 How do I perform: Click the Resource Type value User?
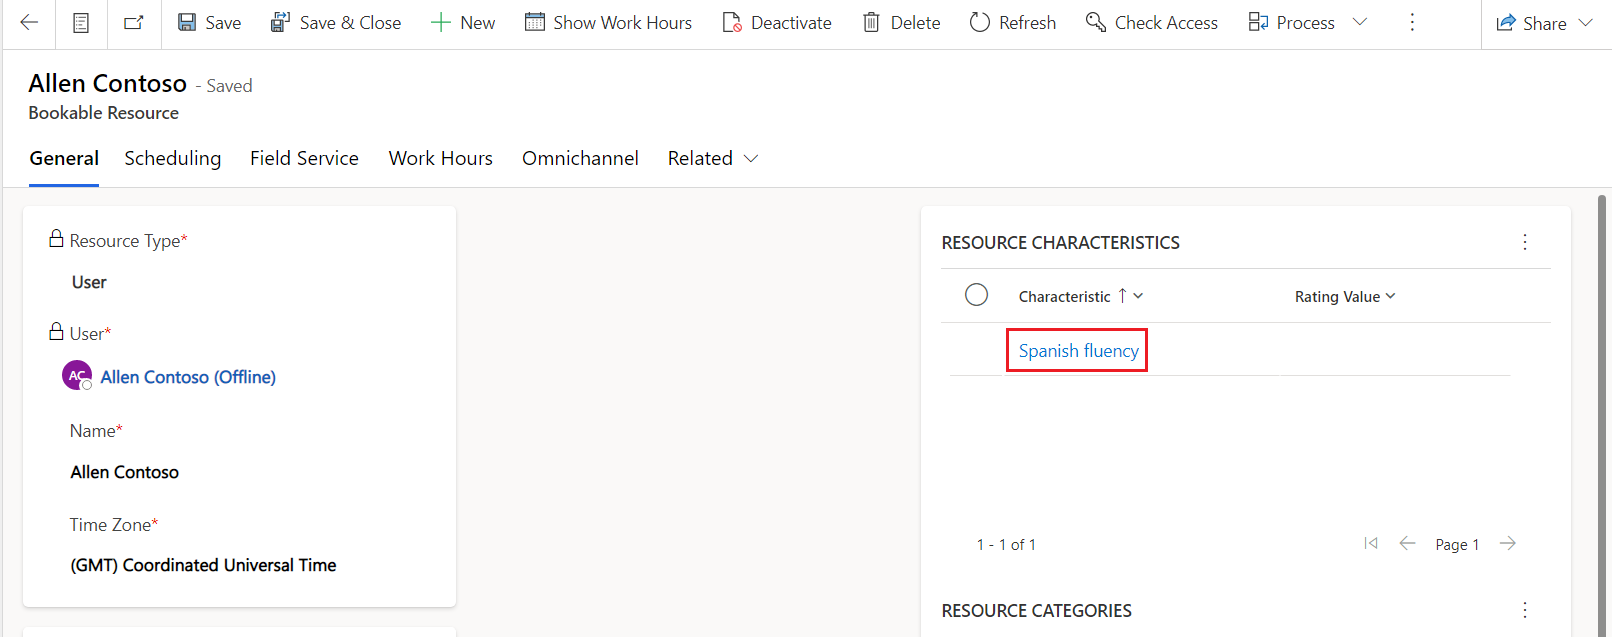89,282
